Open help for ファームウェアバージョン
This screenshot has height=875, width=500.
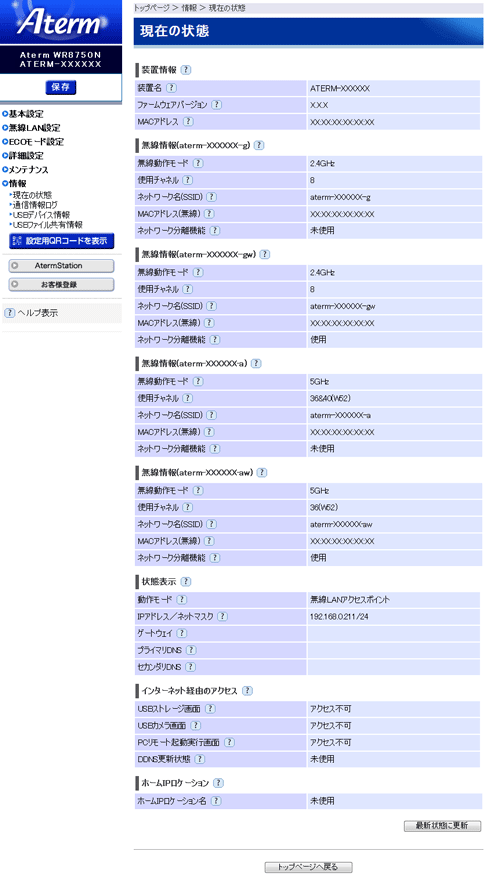pos(217,105)
